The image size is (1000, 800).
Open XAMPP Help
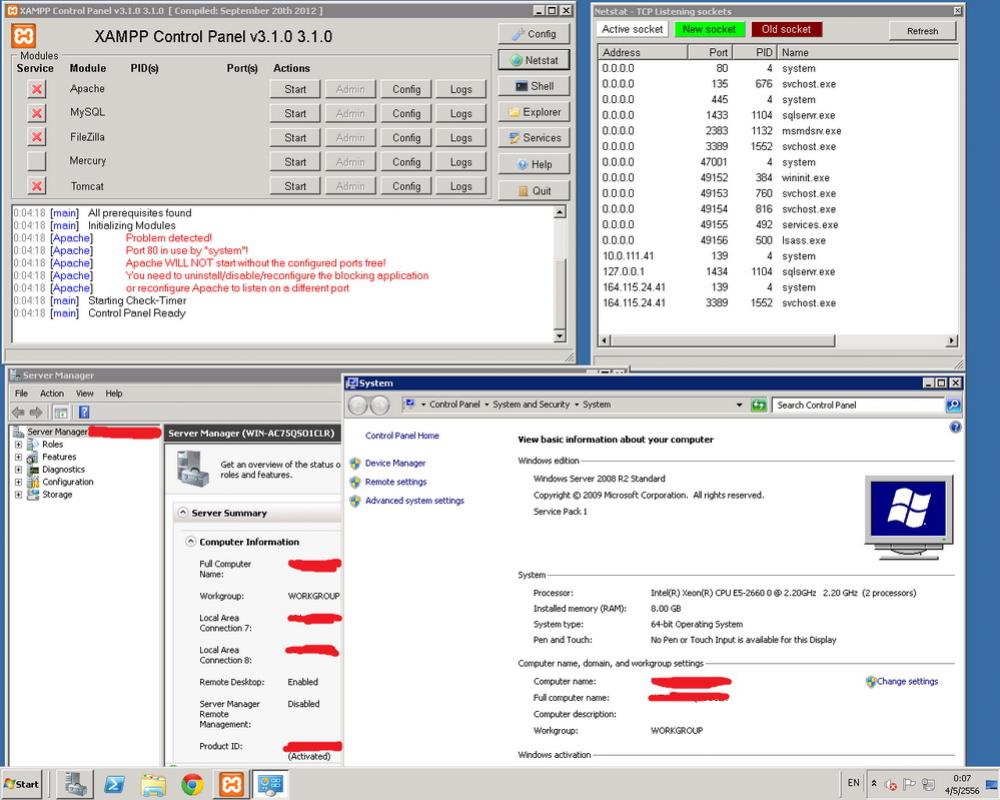tap(534, 165)
